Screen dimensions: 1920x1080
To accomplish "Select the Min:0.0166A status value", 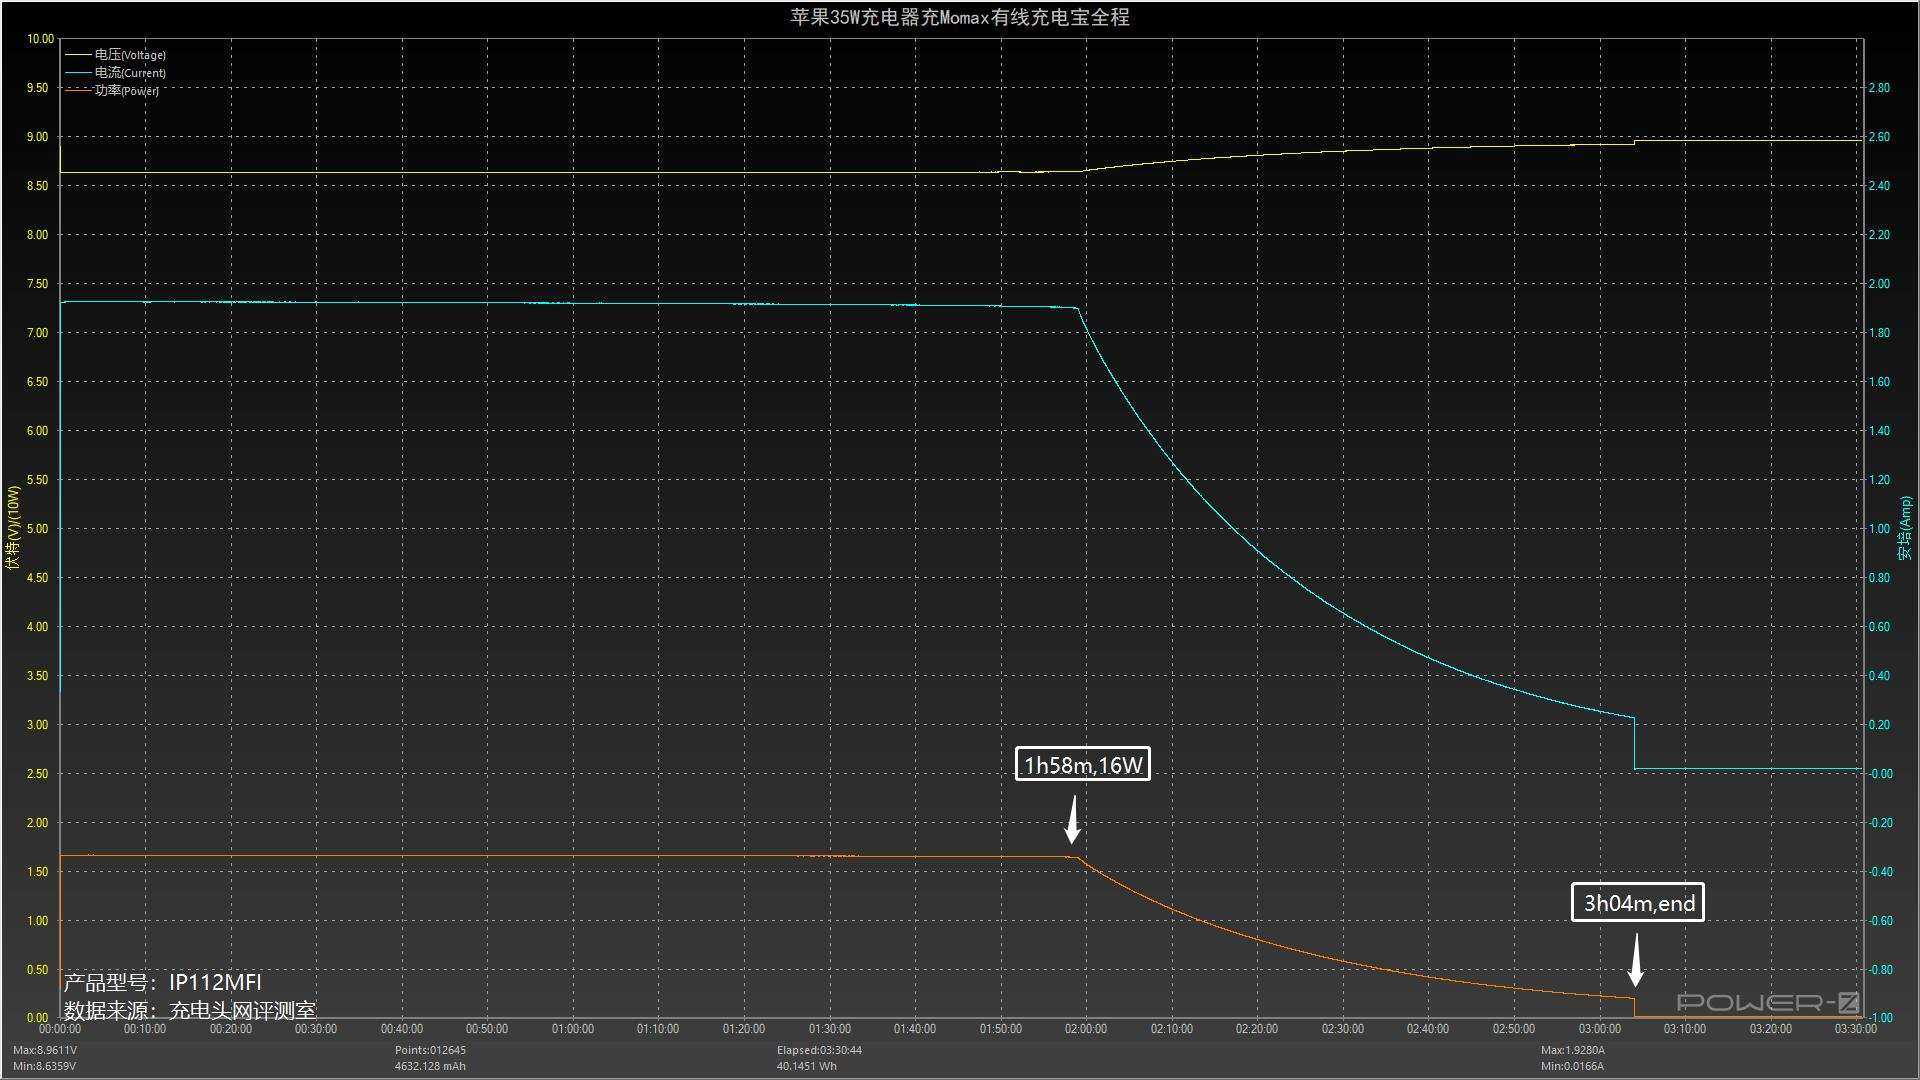I will click(x=1573, y=1066).
